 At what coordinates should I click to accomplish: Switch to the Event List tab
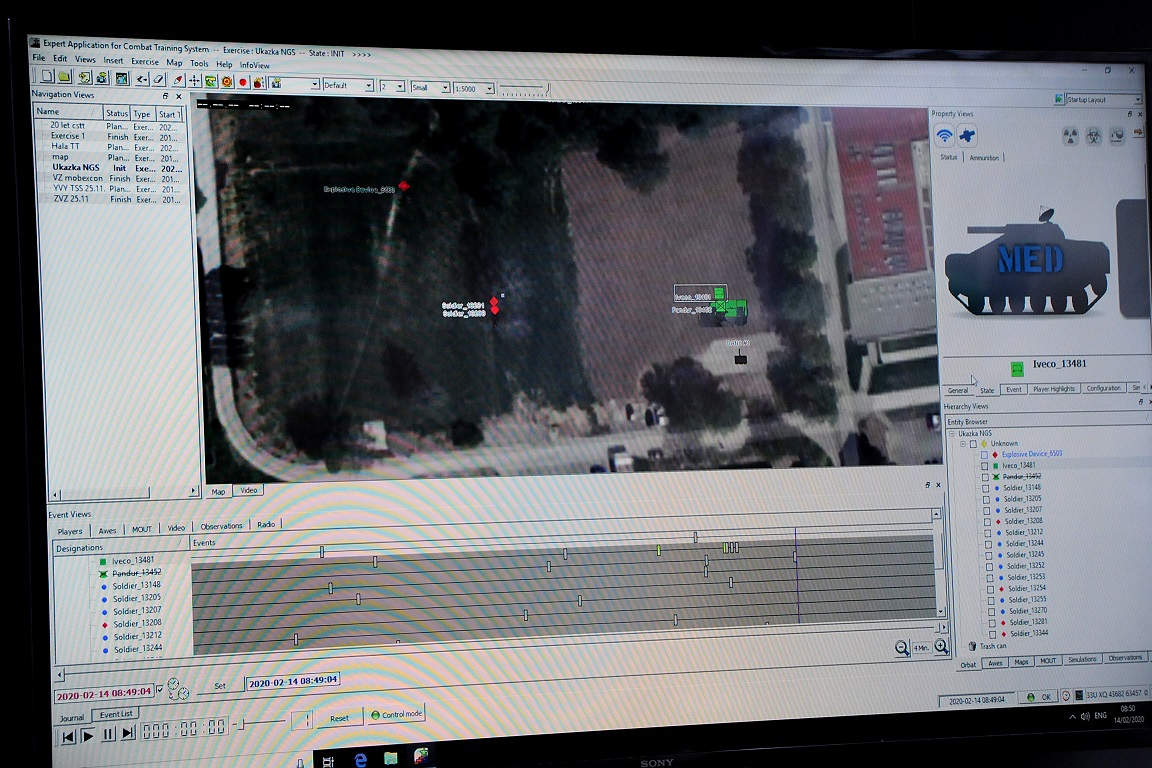pyautogui.click(x=116, y=714)
